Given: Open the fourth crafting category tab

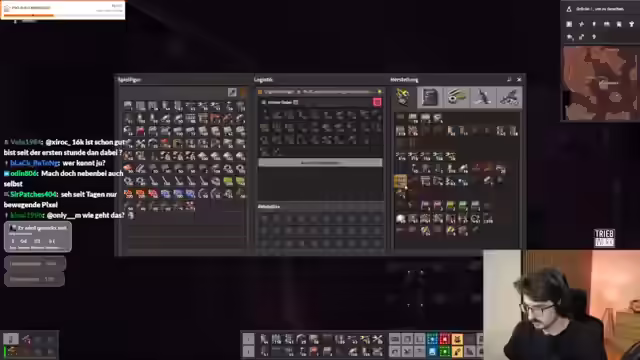Looking at the screenshot, I should click(x=482, y=97).
